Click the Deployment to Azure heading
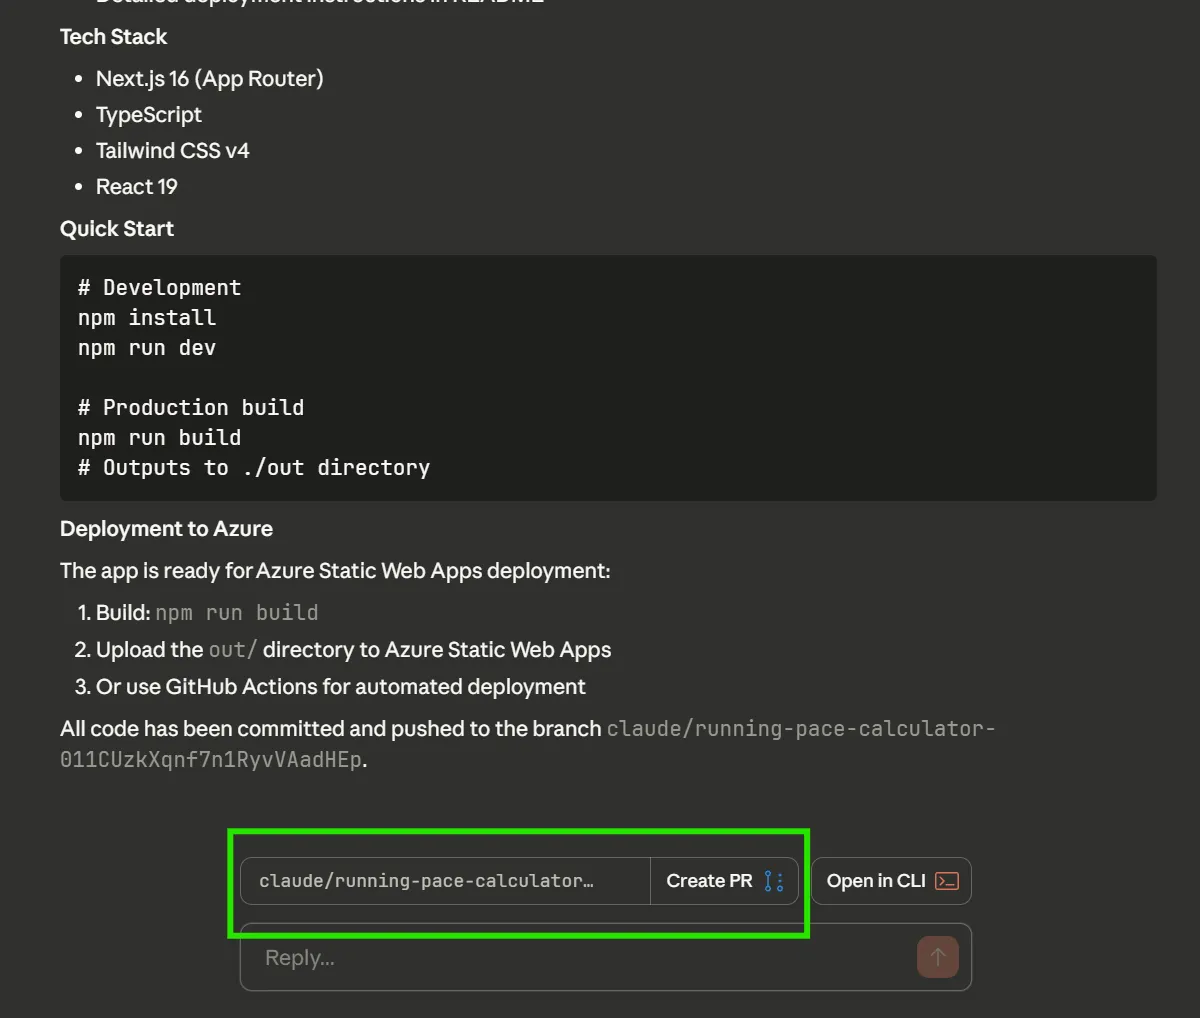This screenshot has height=1018, width=1200. click(166, 529)
